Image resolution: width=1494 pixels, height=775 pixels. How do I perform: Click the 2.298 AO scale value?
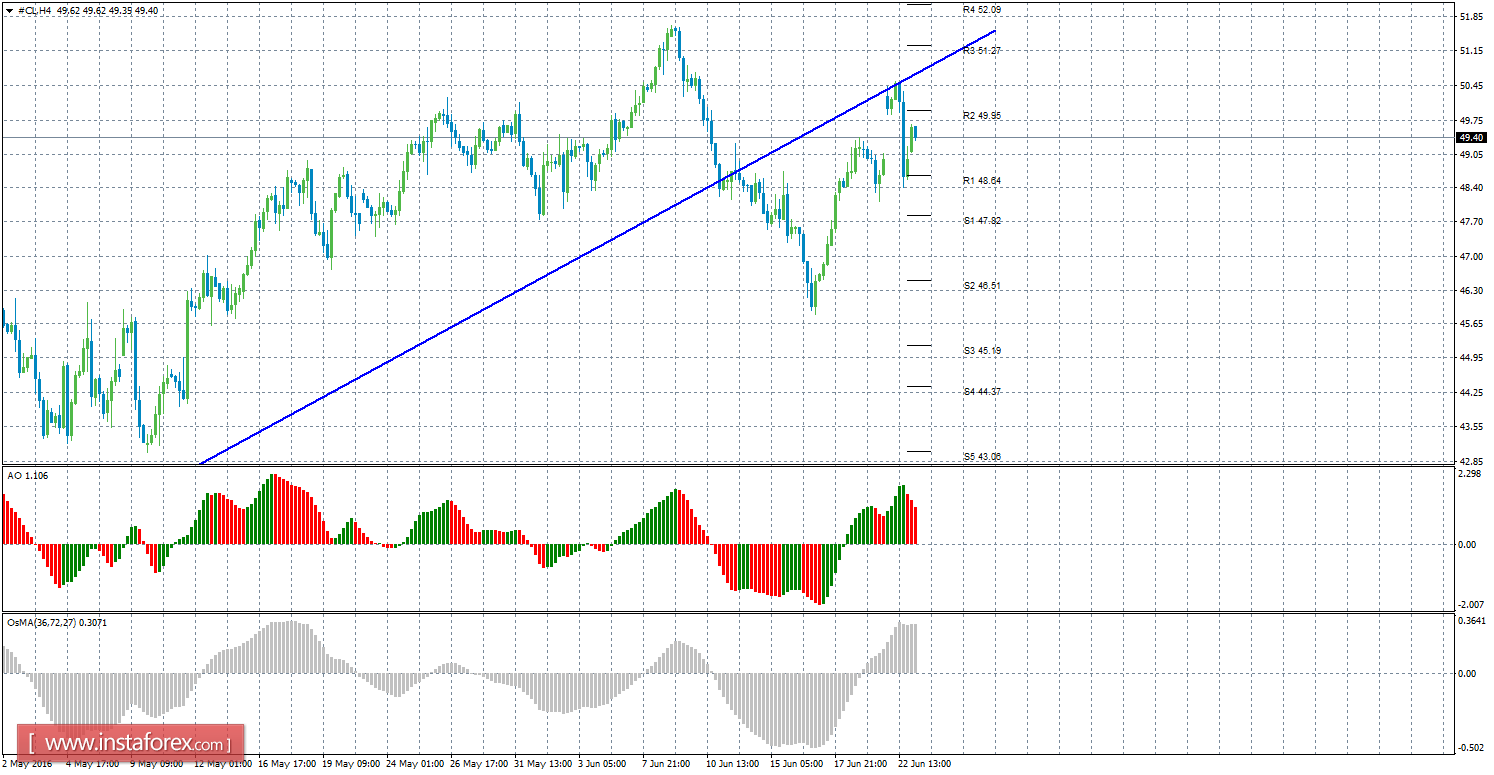coord(1471,475)
